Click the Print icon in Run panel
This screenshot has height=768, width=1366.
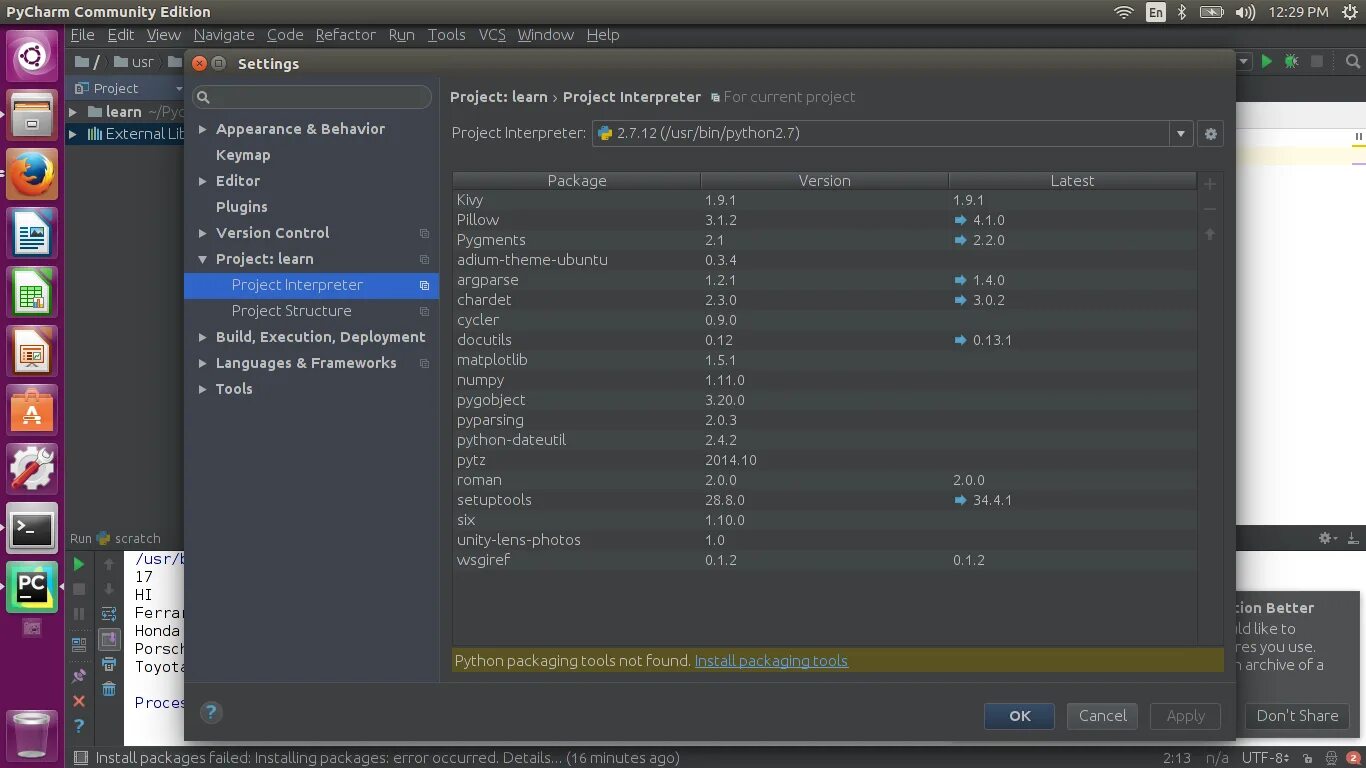[x=109, y=664]
